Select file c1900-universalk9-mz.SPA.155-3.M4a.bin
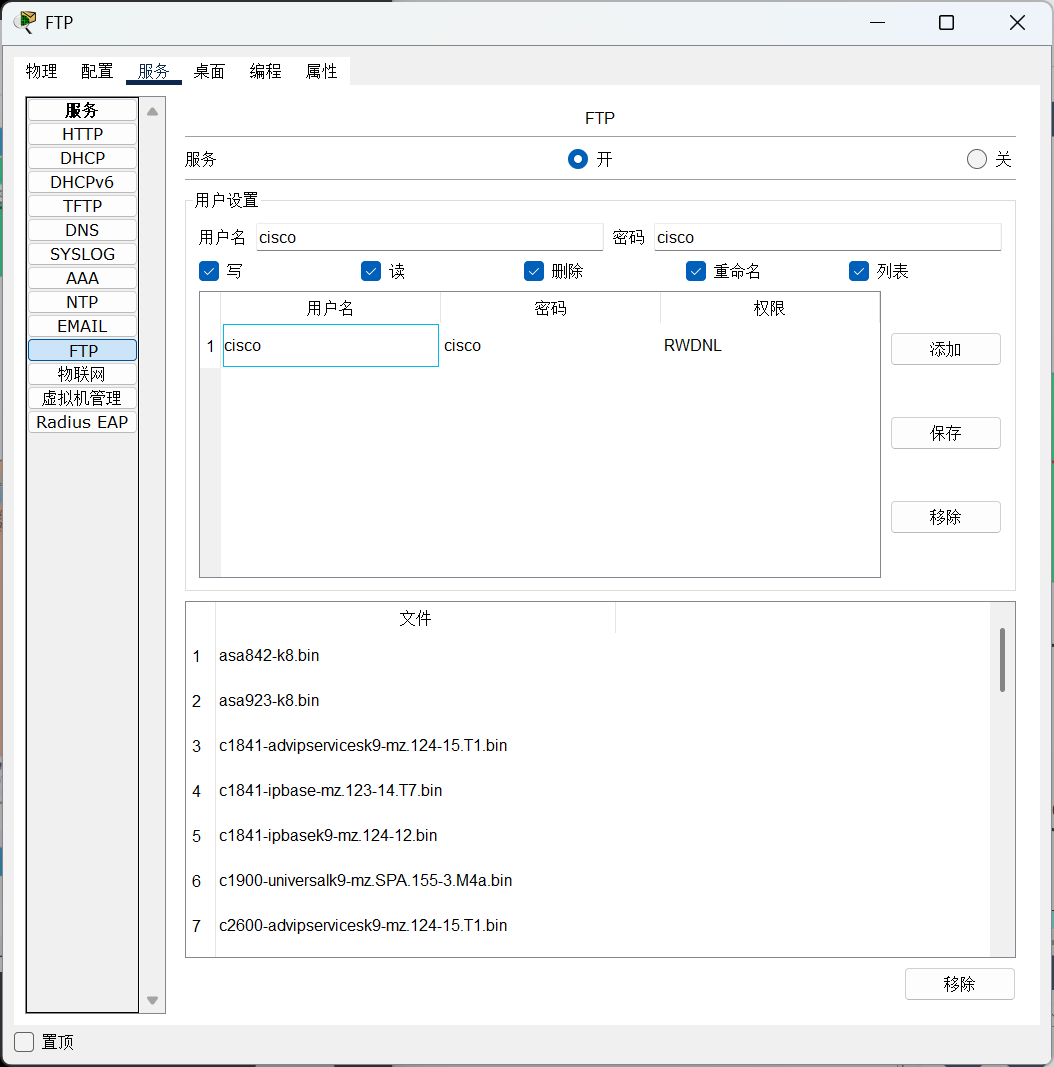Screen dimensions: 1054x1067 (x=365, y=880)
